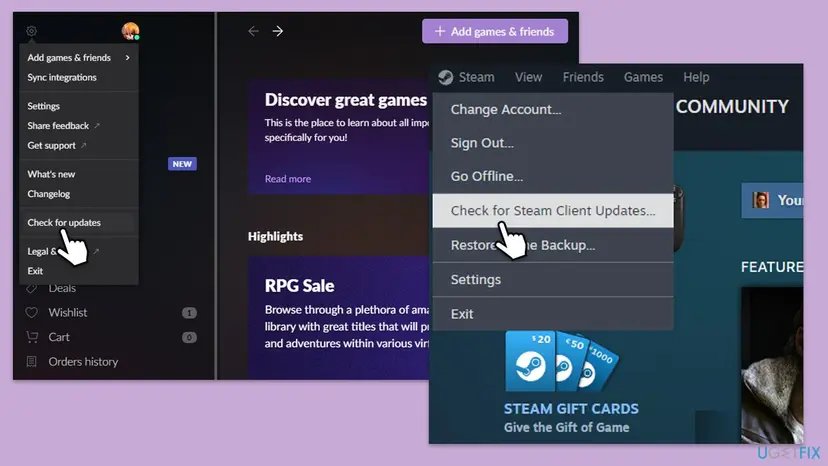Click the Highlights section heading

275,236
